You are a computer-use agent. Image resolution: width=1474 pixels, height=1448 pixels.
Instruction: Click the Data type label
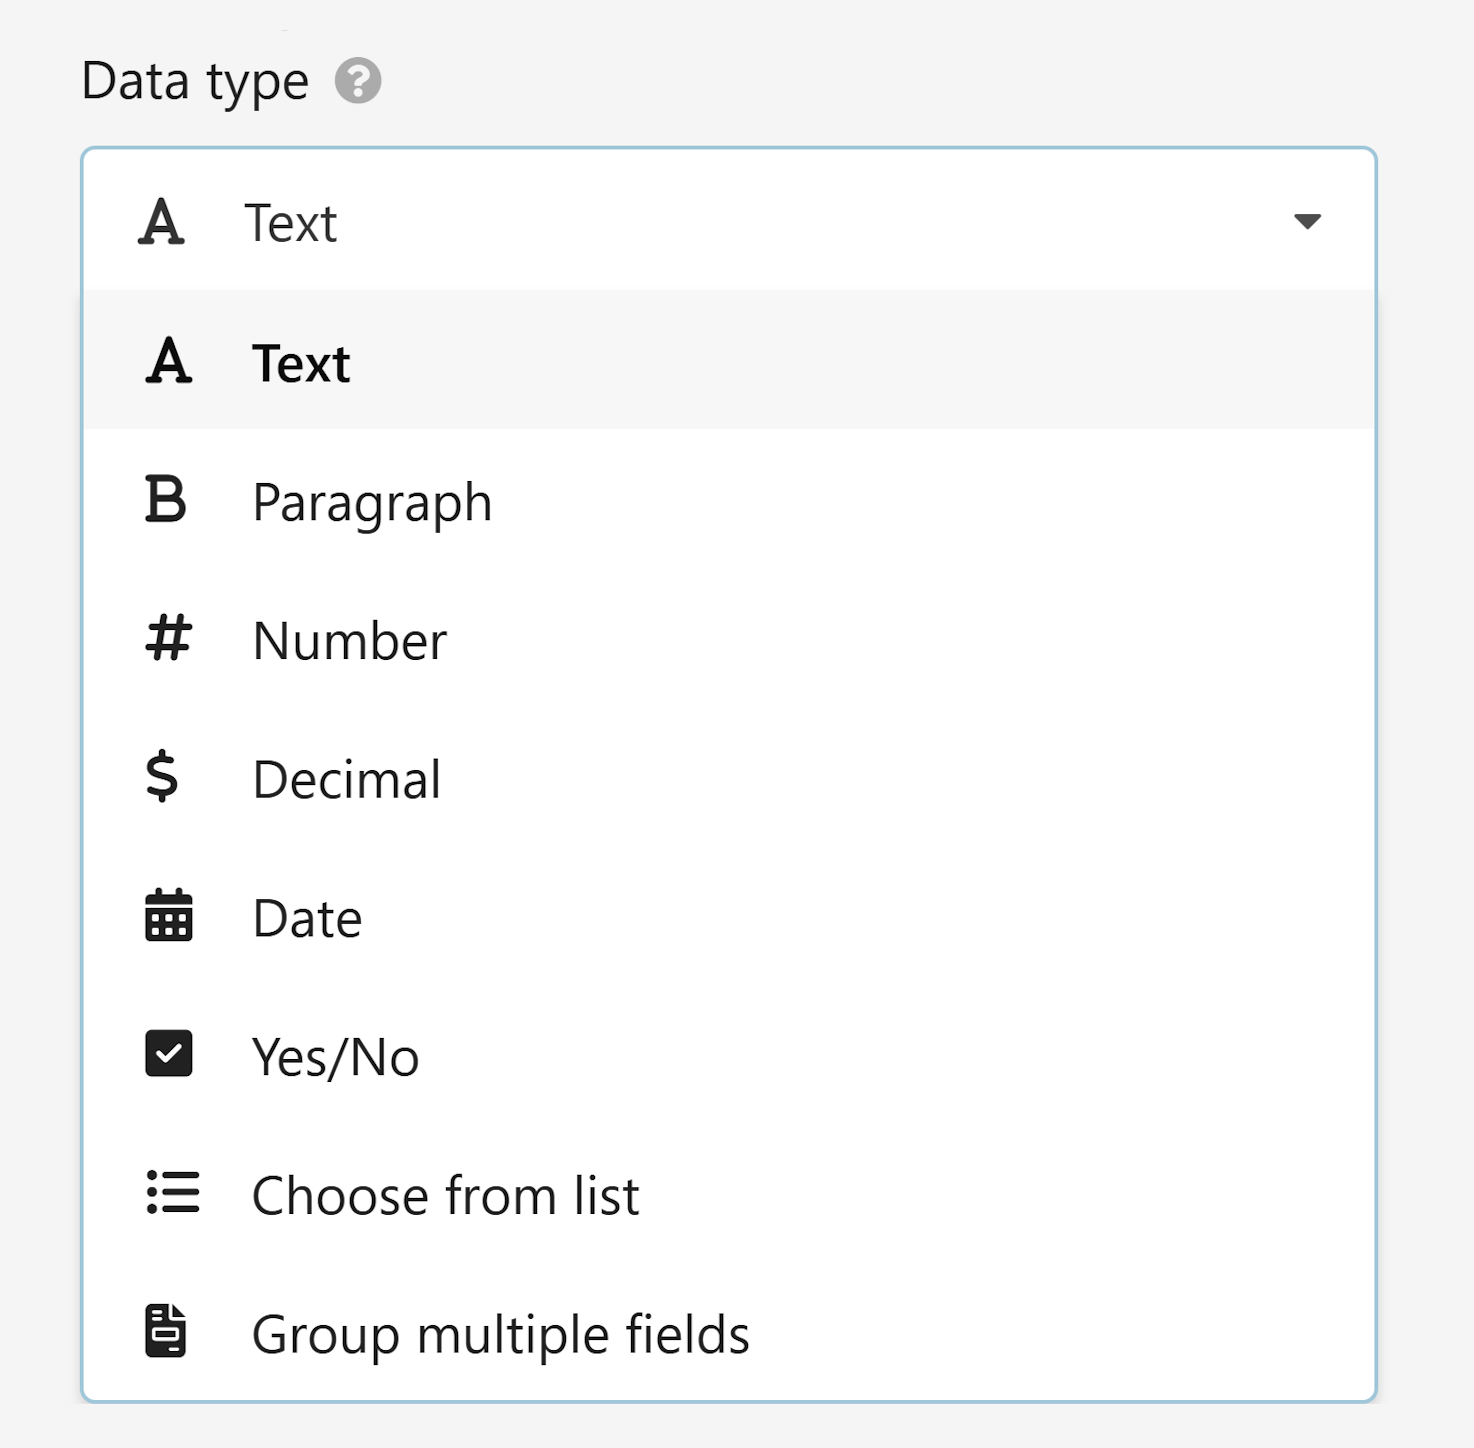coord(195,81)
